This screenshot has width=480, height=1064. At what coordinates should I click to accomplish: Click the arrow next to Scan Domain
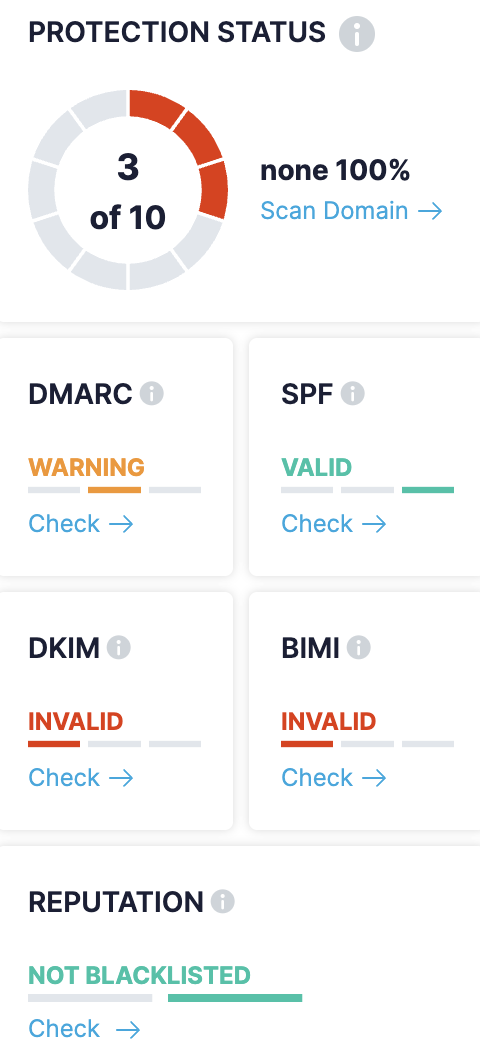pos(430,211)
